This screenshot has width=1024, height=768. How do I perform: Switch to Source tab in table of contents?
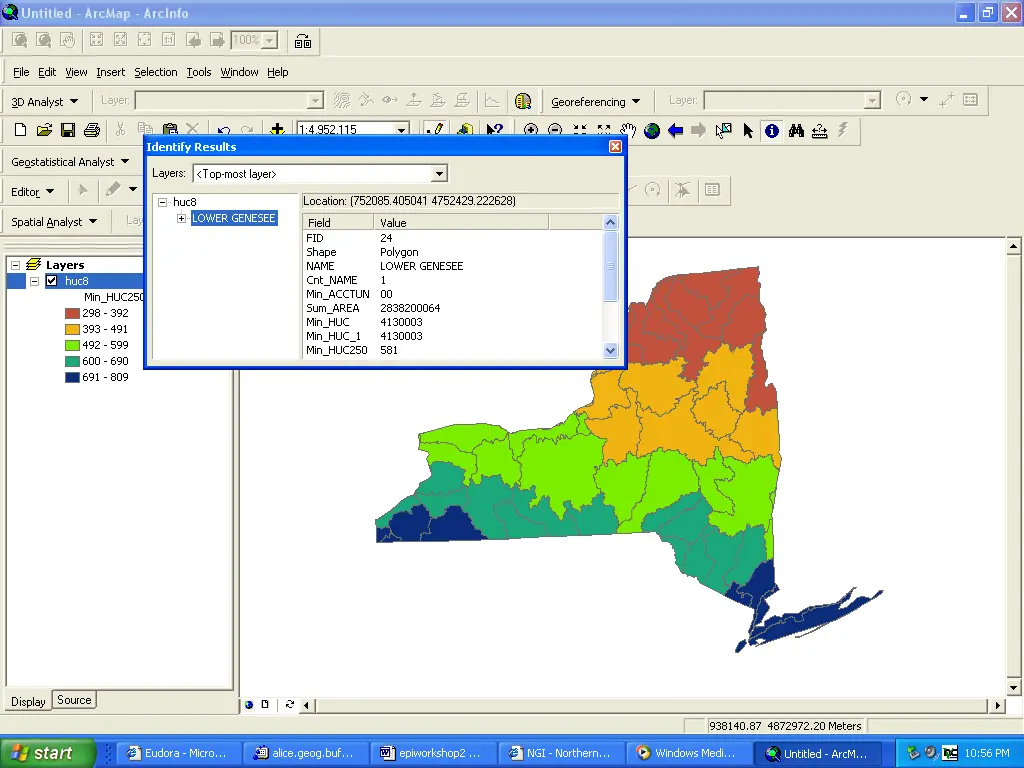[x=74, y=700]
